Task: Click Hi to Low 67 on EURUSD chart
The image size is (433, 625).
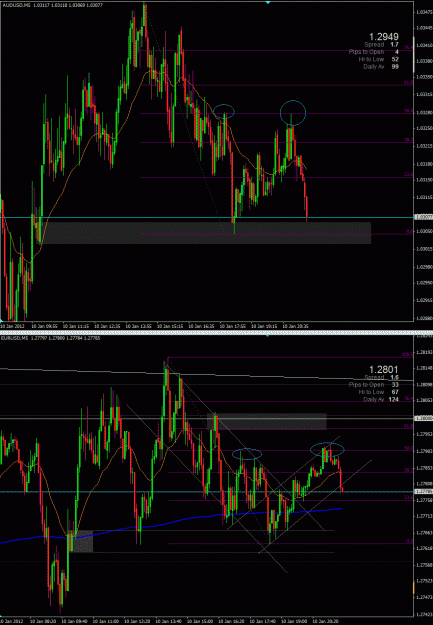Action: pos(378,392)
